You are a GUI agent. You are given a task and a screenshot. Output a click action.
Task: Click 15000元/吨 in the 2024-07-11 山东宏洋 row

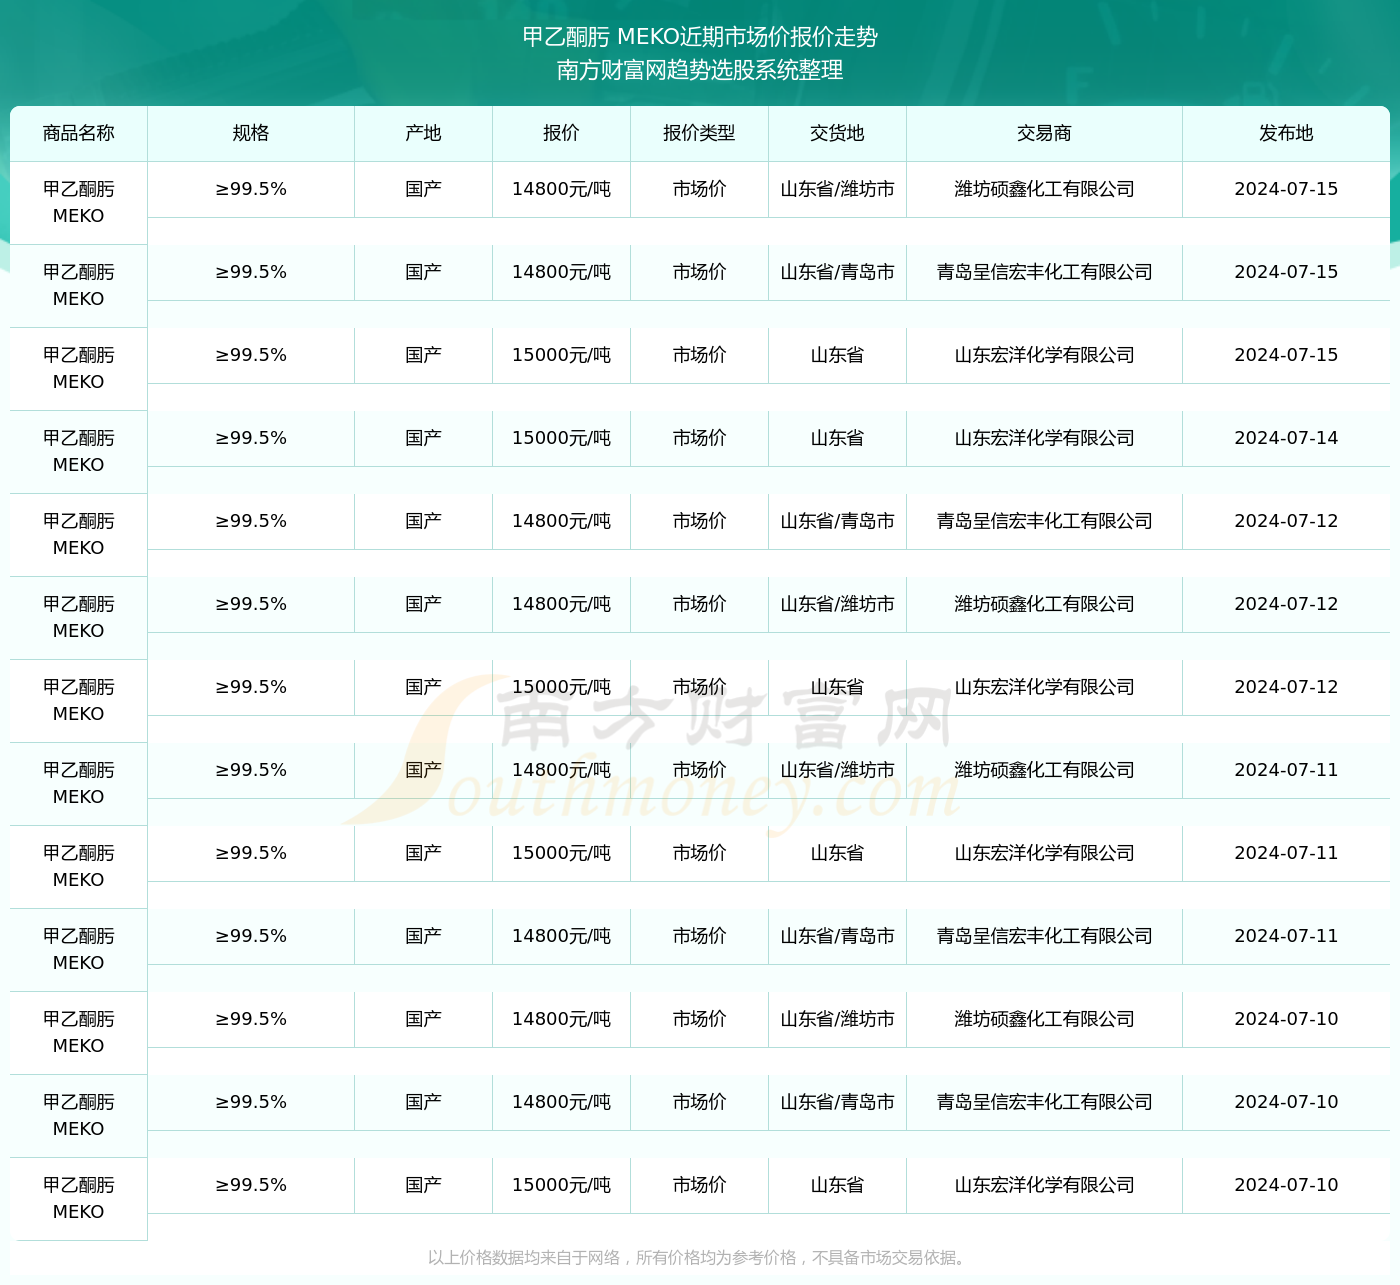click(x=561, y=853)
